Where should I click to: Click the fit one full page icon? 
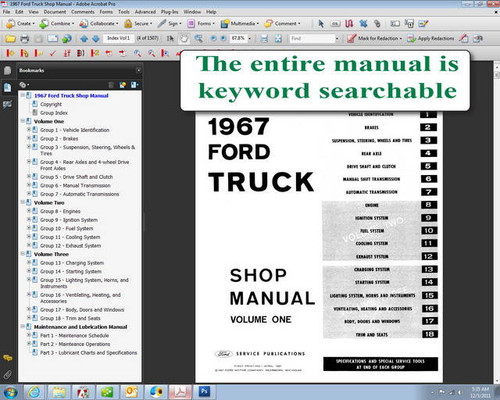[x=278, y=39]
